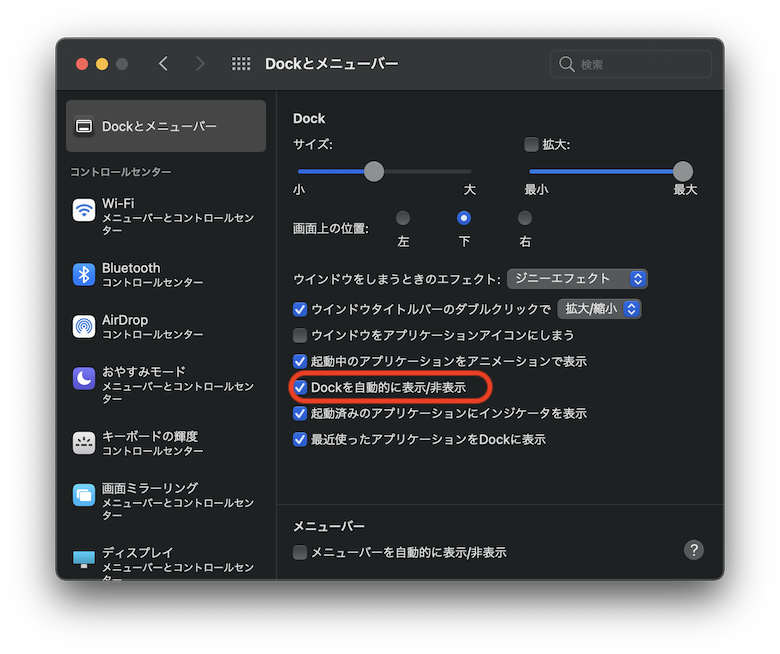Viewport: 780px width, 654px height.
Task: Click the Dock section heading
Action: tap(309, 118)
